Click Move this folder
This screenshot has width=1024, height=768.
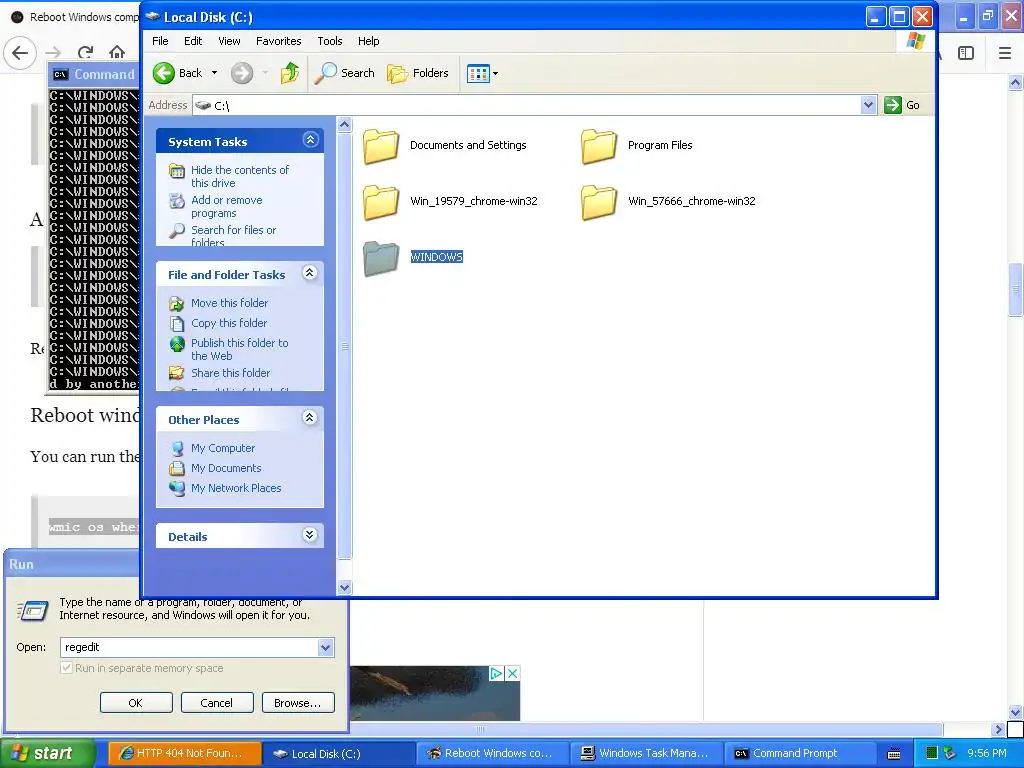click(229, 303)
